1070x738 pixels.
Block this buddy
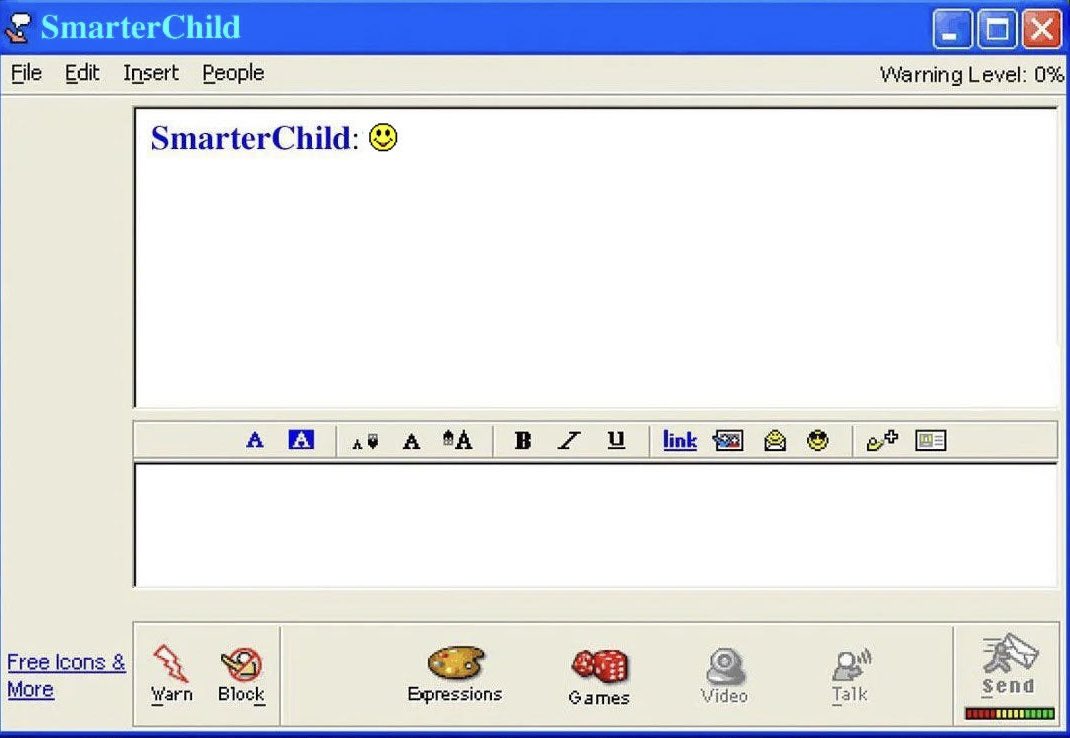(x=242, y=675)
